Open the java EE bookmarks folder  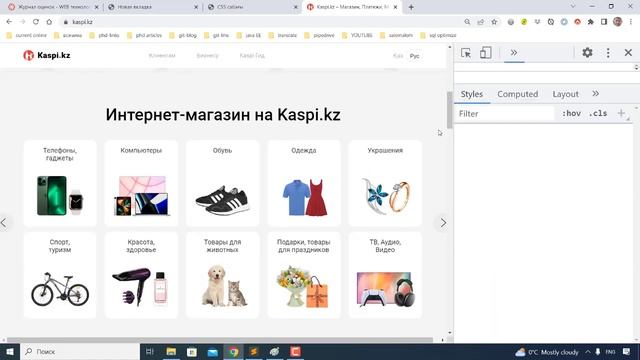click(249, 36)
